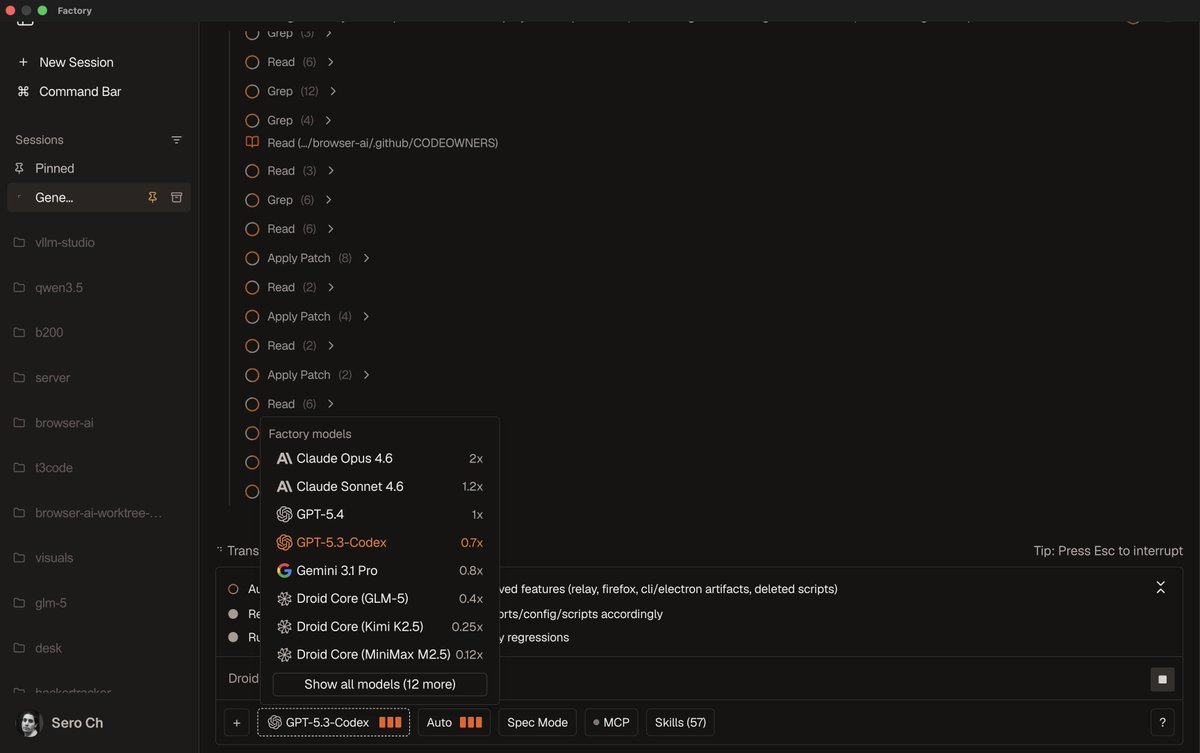Open Skills (57) list
Screen dimensions: 1200x753
pyautogui.click(x=680, y=723)
